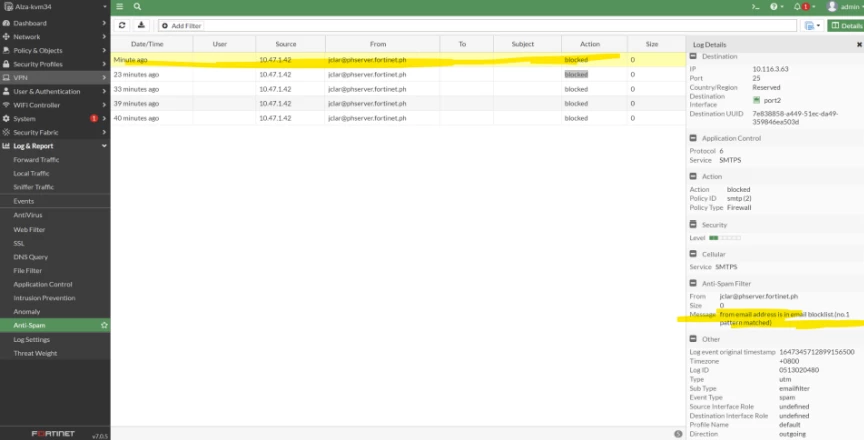Image resolution: width=864 pixels, height=440 pixels.
Task: Select the '33 minutes ago' log row
Action: [398, 89]
